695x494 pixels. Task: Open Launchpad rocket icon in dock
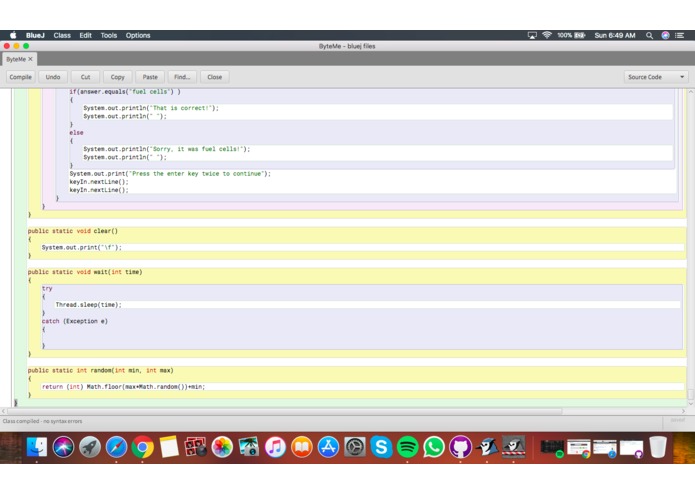coord(90,447)
